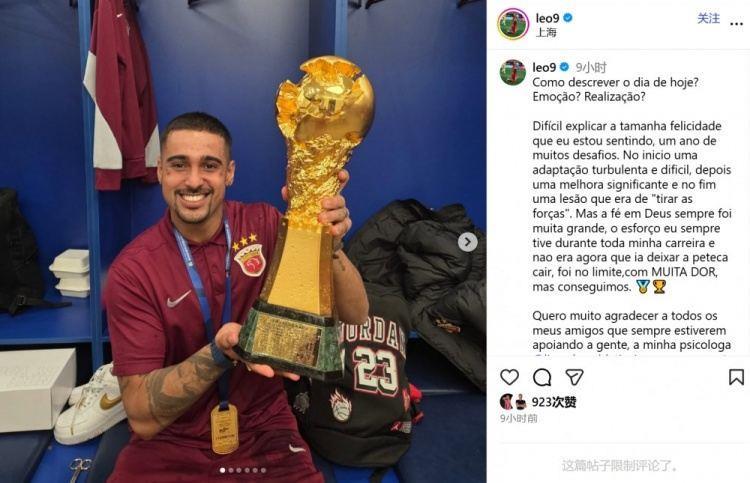This screenshot has width=750, height=483.
Task: Click the verified badge in the caption
Action: 564,67
